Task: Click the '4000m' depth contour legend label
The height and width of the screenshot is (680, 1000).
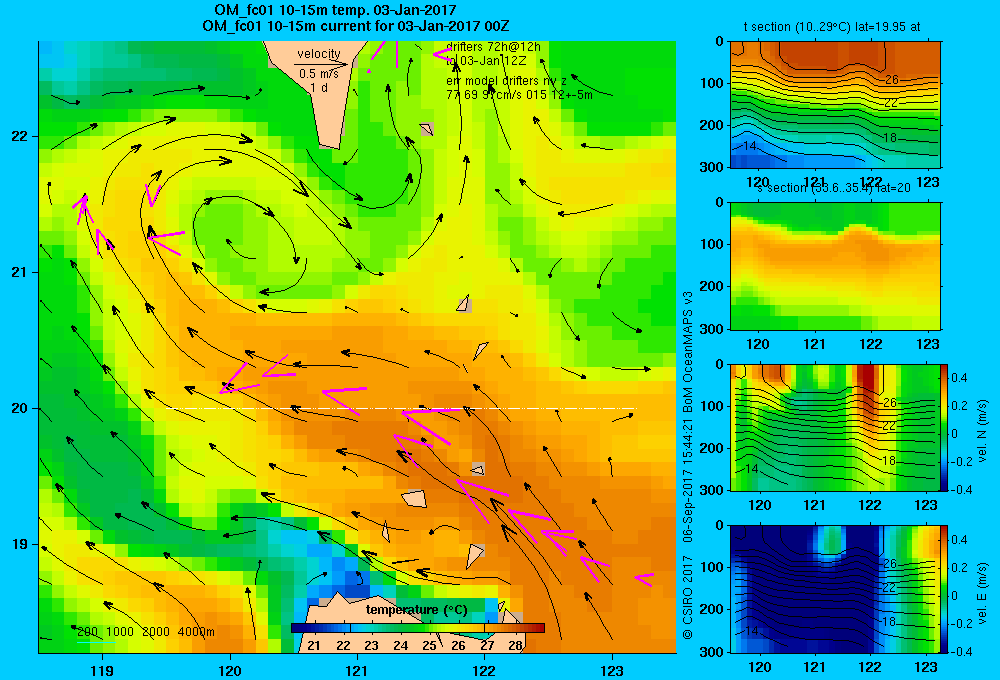Action: coord(196,632)
